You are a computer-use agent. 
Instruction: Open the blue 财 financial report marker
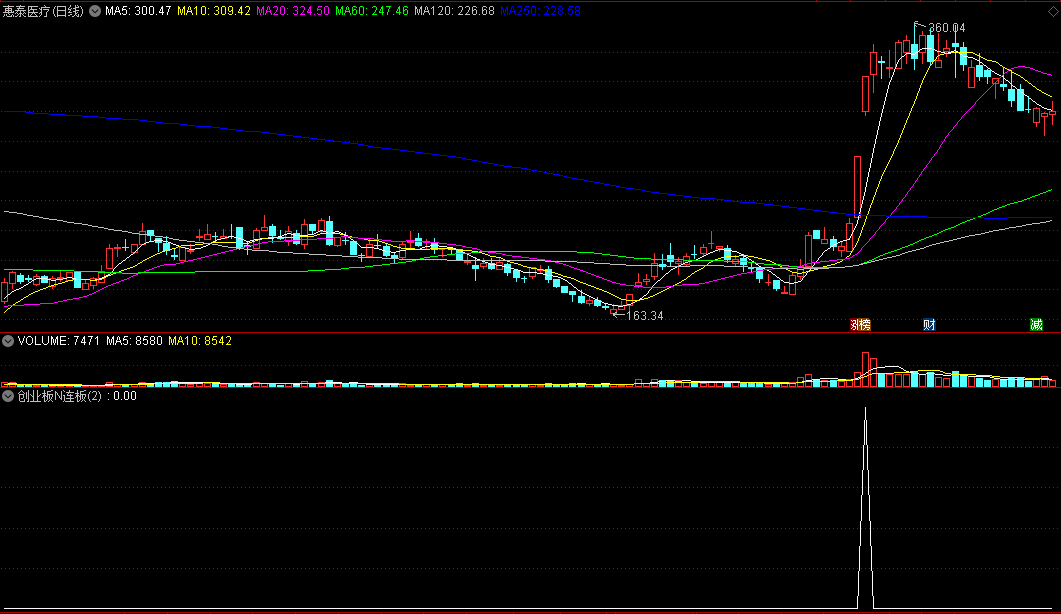pos(929,325)
